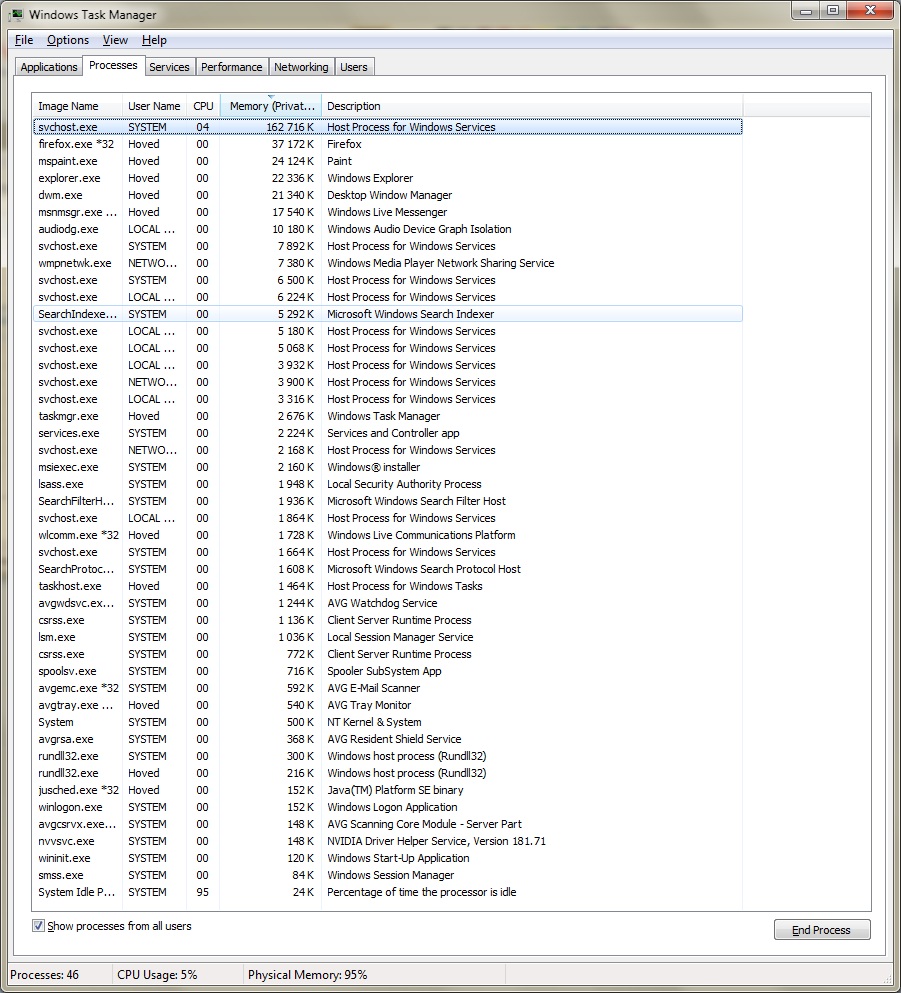Screen dimensions: 901x993
Task: Open the File menu
Action: [x=24, y=40]
